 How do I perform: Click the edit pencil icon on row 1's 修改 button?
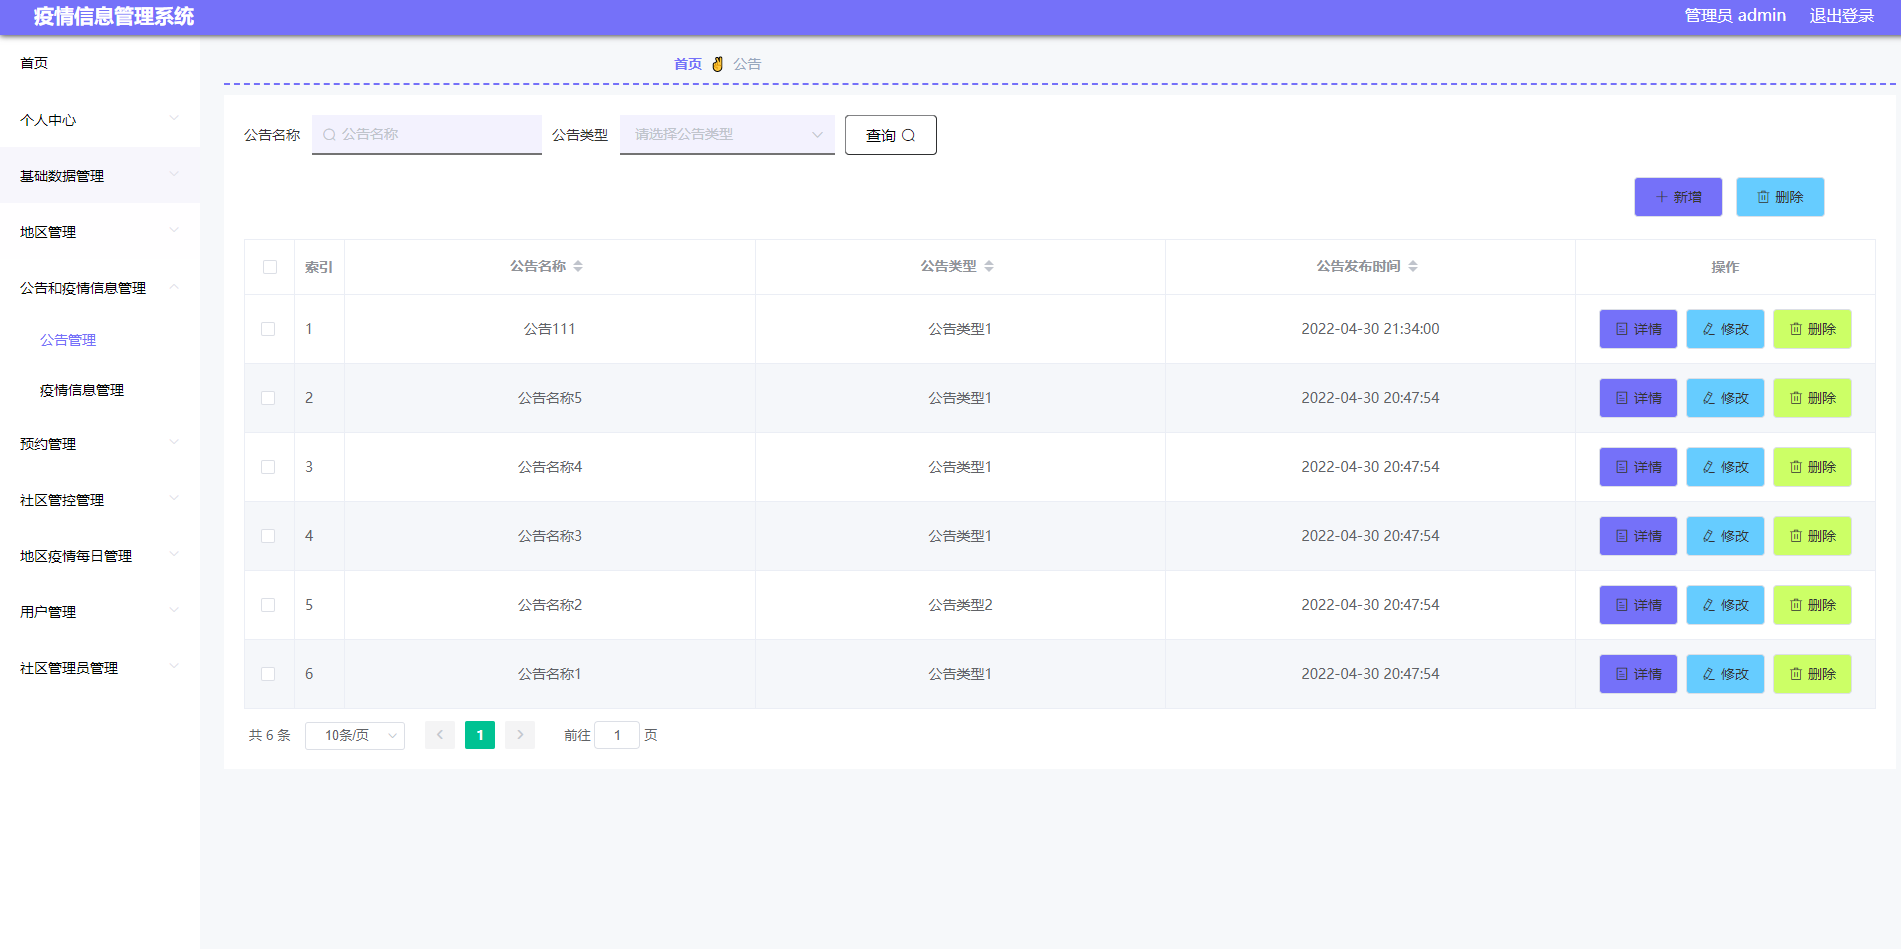pyautogui.click(x=1707, y=328)
